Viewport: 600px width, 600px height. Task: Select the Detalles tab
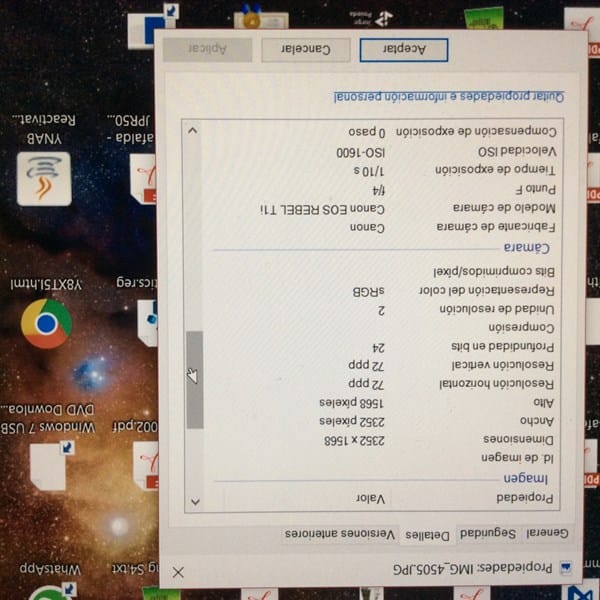tap(427, 535)
